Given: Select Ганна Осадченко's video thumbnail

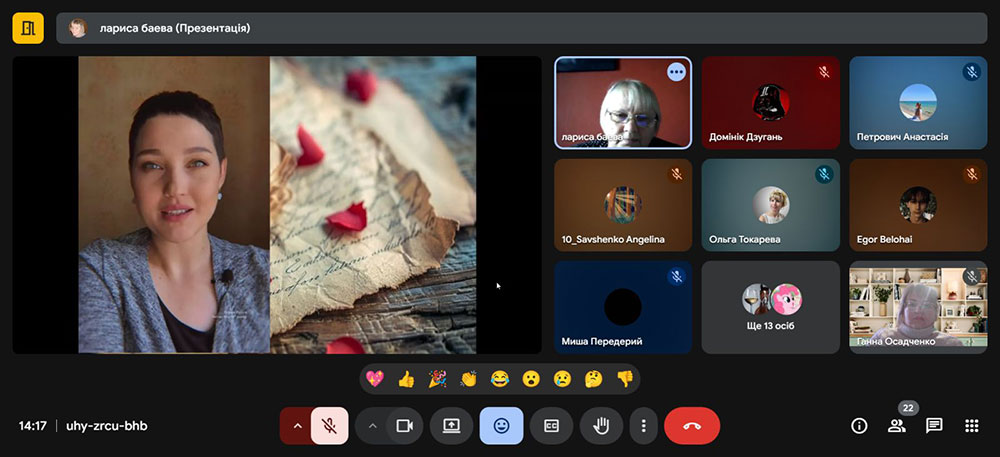Looking at the screenshot, I should (918, 307).
